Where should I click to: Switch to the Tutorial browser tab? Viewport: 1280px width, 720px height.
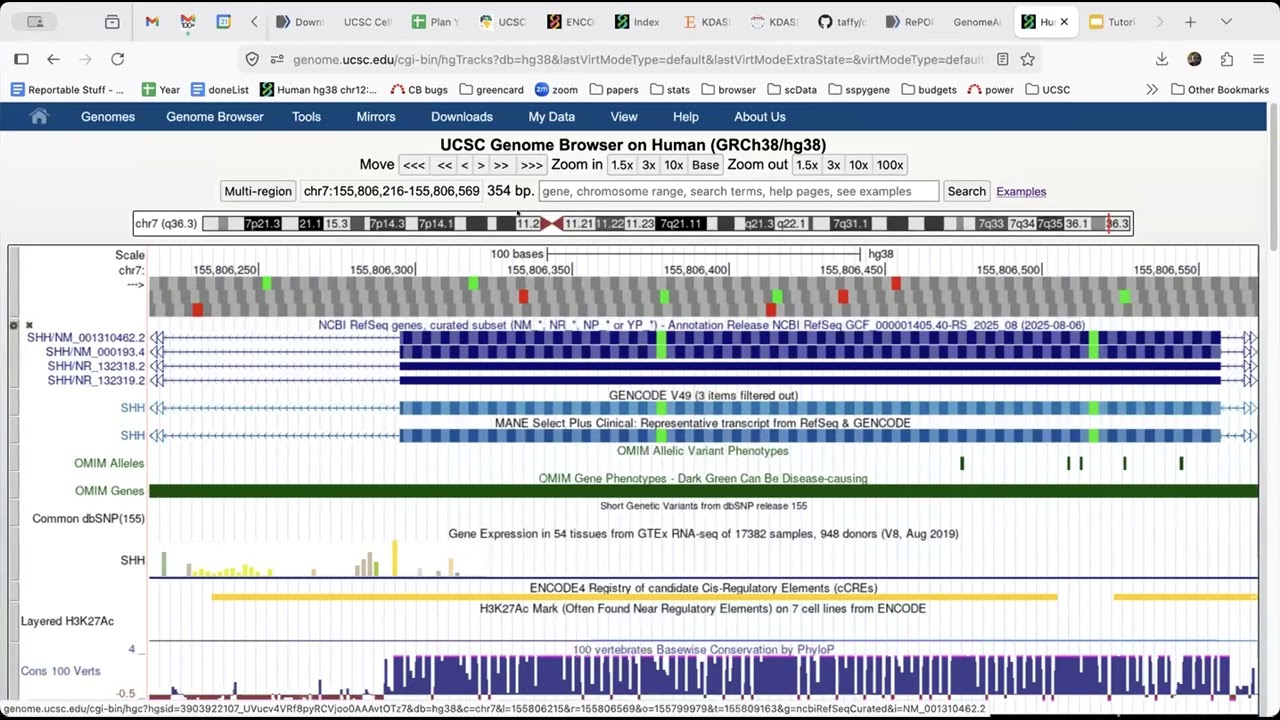pos(1112,21)
